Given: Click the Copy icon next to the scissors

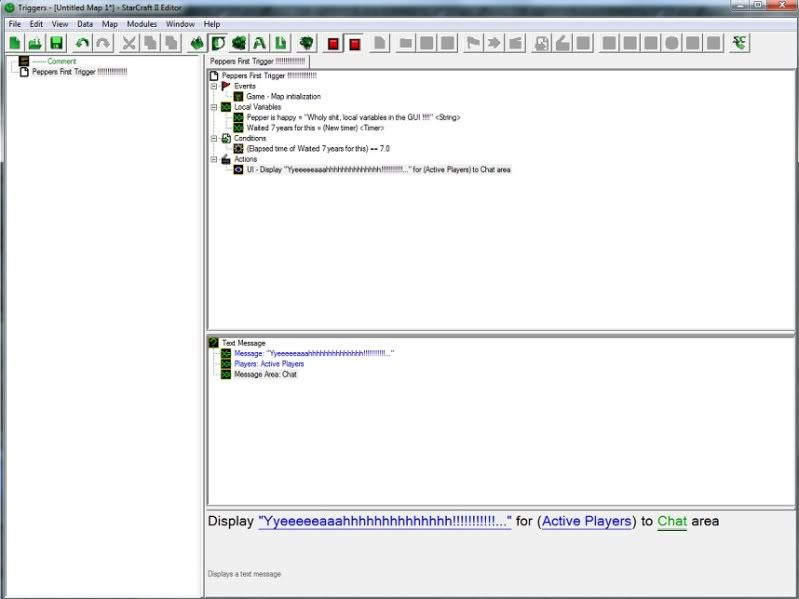Looking at the screenshot, I should point(150,43).
